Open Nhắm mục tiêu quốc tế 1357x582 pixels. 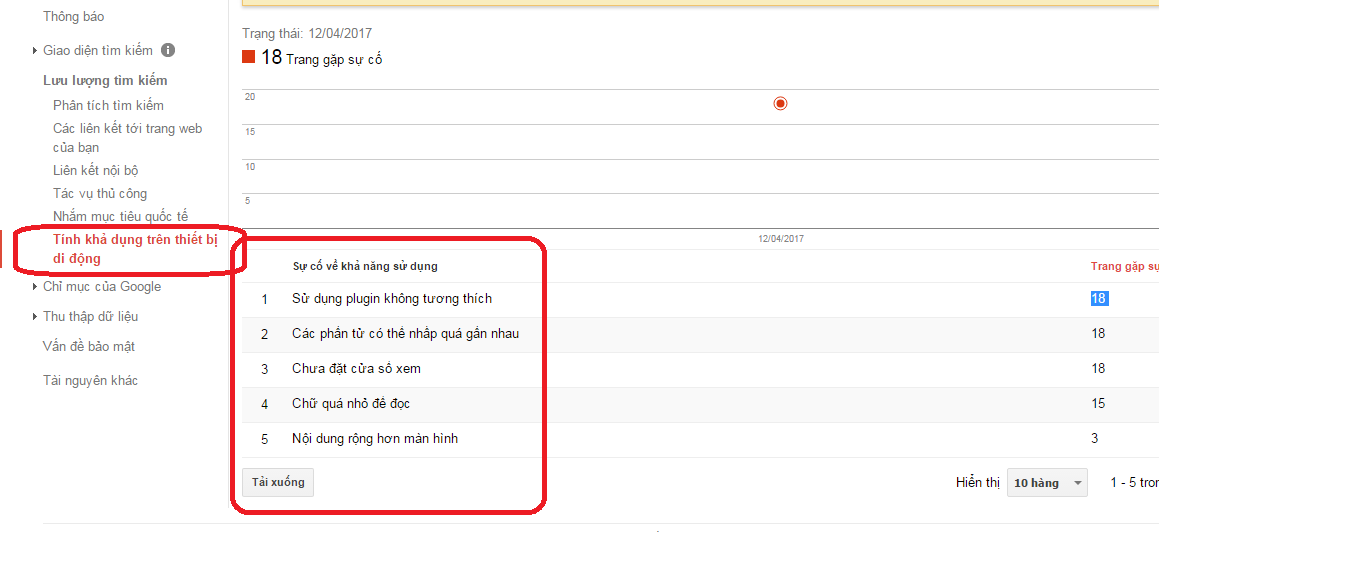point(120,217)
